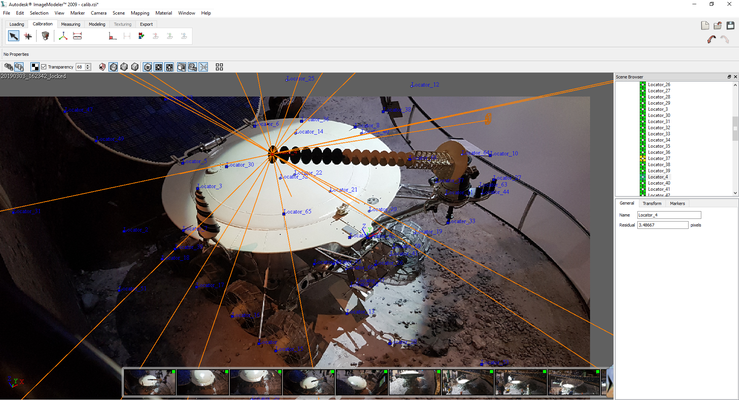Screen dimensions: 739x400
Task: Choose the place marker tool
Action: coord(28,36)
